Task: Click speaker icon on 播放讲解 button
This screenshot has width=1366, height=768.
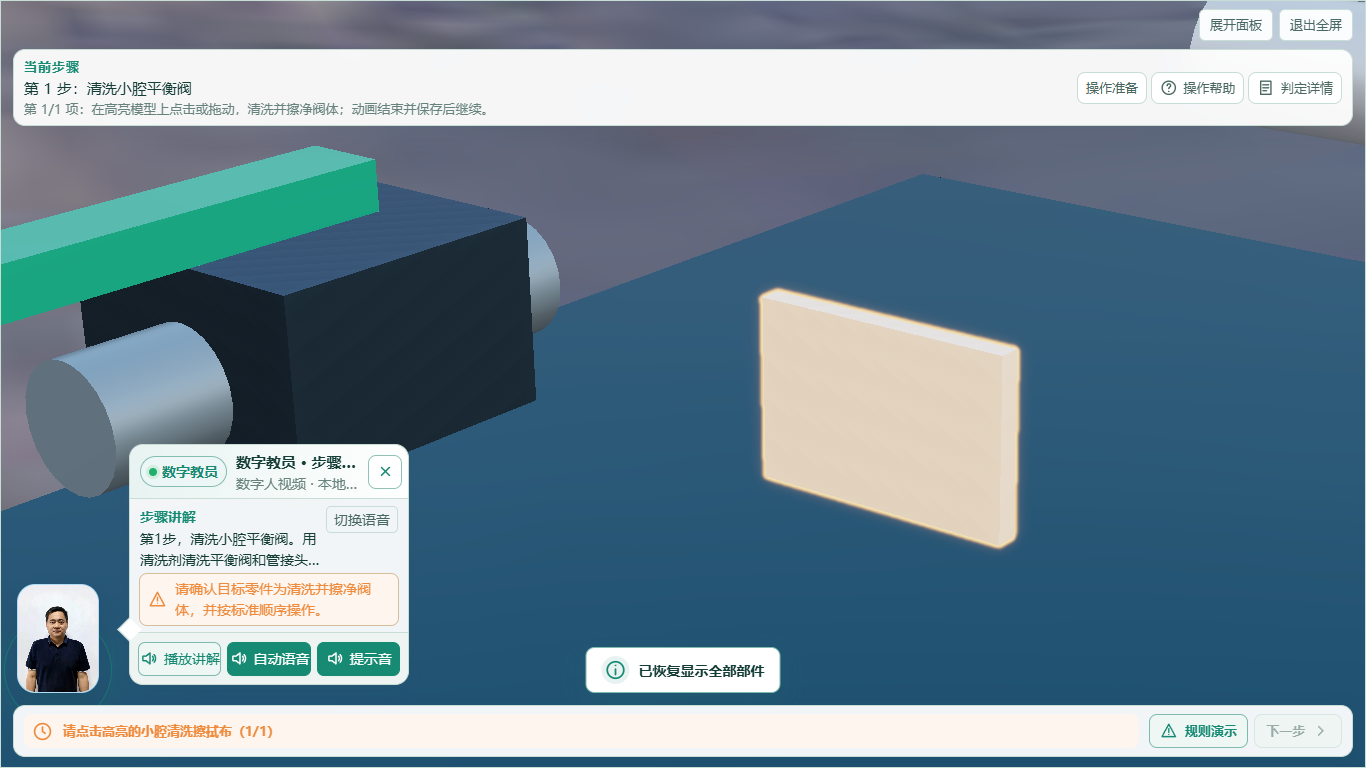Action: pos(150,659)
